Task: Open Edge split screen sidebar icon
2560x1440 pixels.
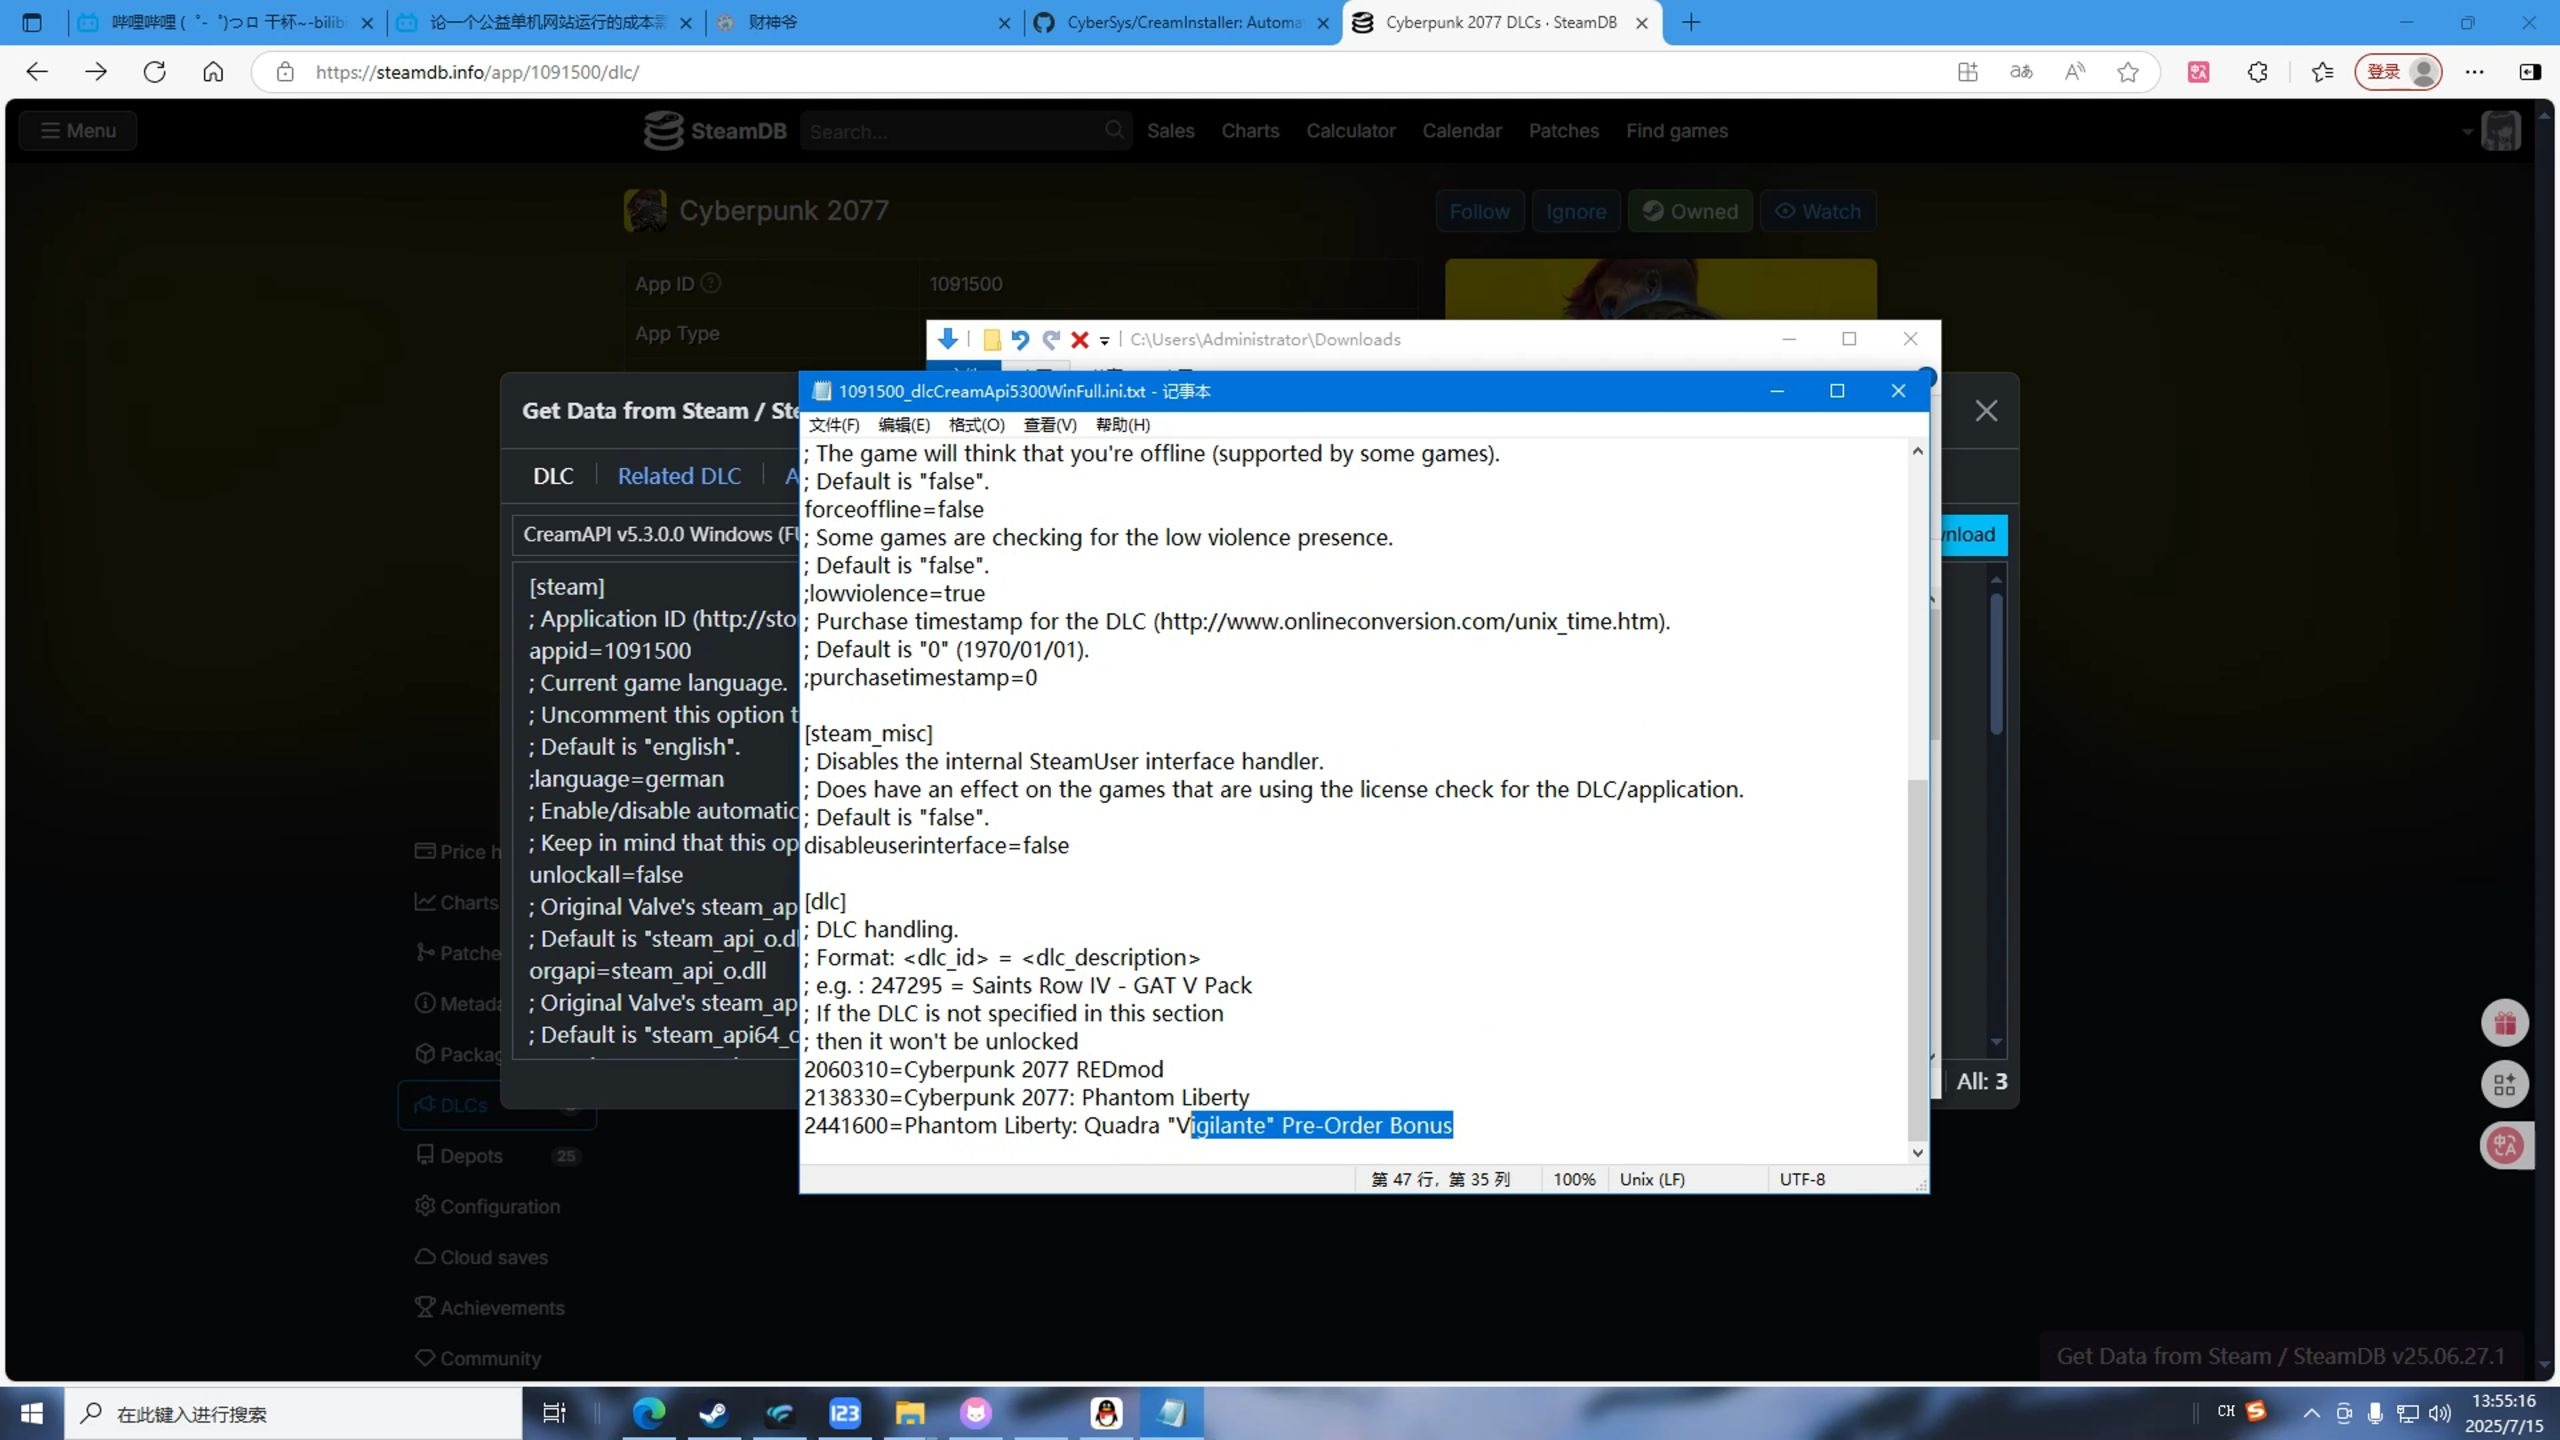Action: pyautogui.click(x=2530, y=72)
